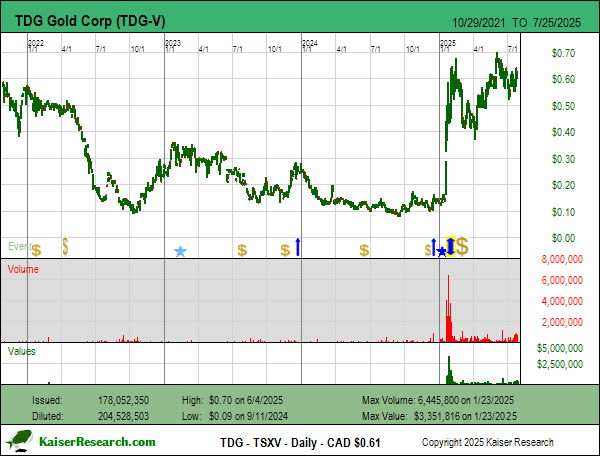This screenshot has height=456, width=600.
Task: Click the $0.60 price axis label
Action: click(x=563, y=79)
